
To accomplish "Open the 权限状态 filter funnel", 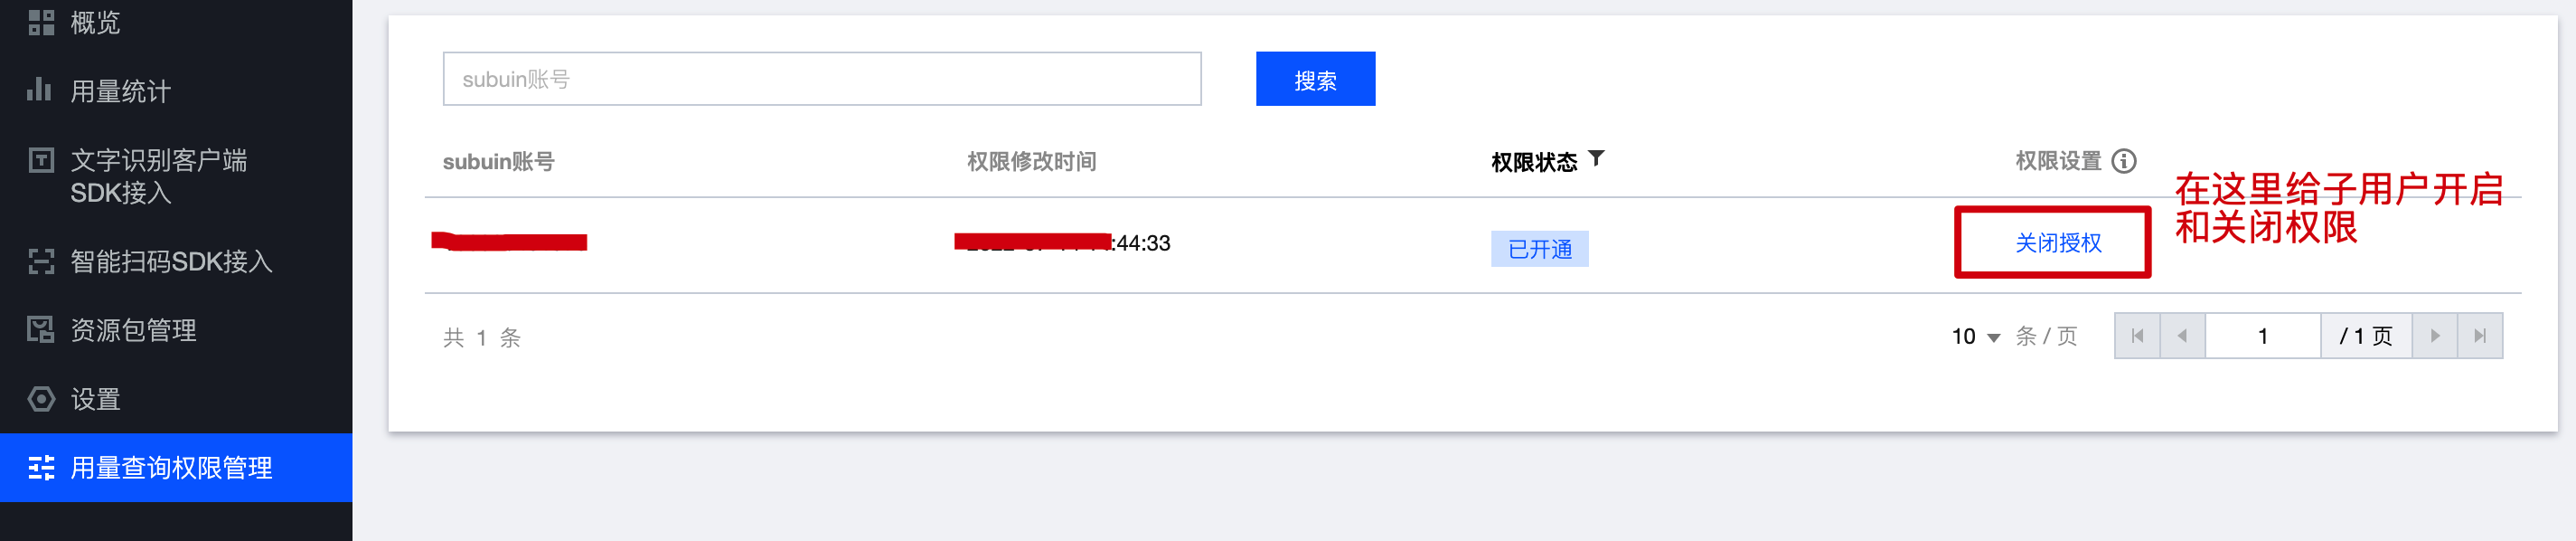I will pyautogui.click(x=1596, y=158).
